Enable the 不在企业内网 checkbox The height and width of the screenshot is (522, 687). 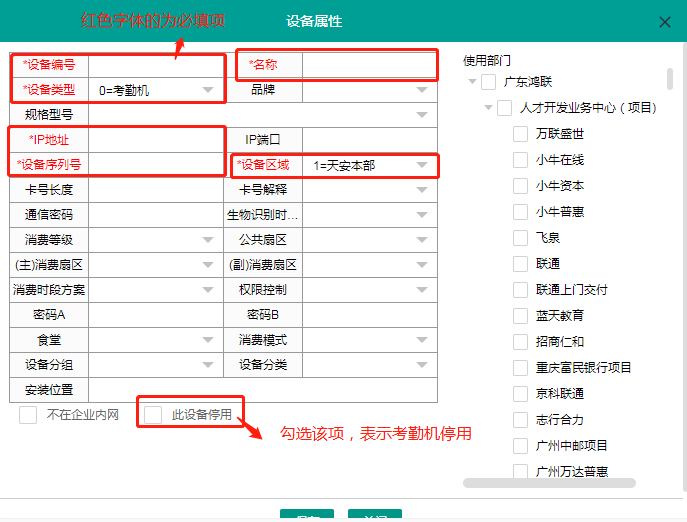coord(28,414)
